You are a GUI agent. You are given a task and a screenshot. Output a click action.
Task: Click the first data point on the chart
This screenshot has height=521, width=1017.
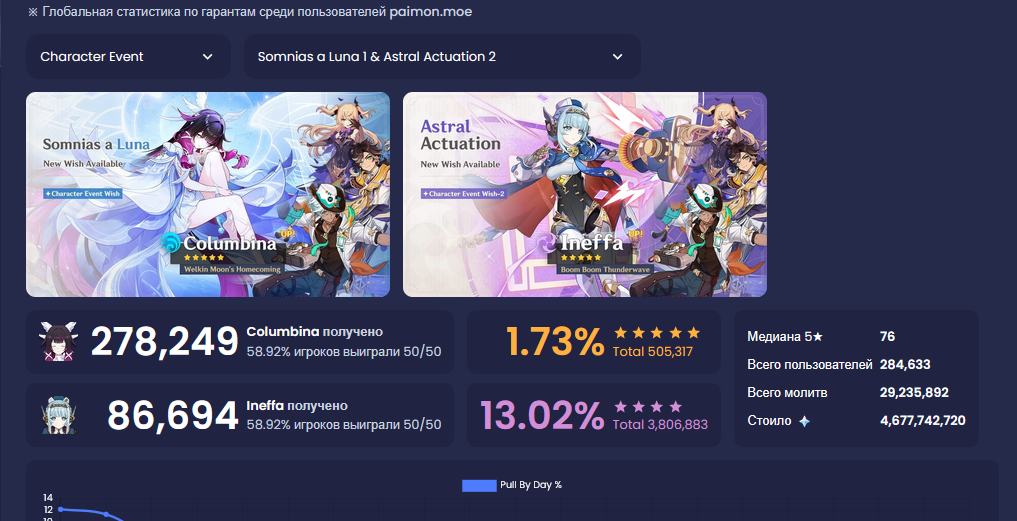point(61,509)
